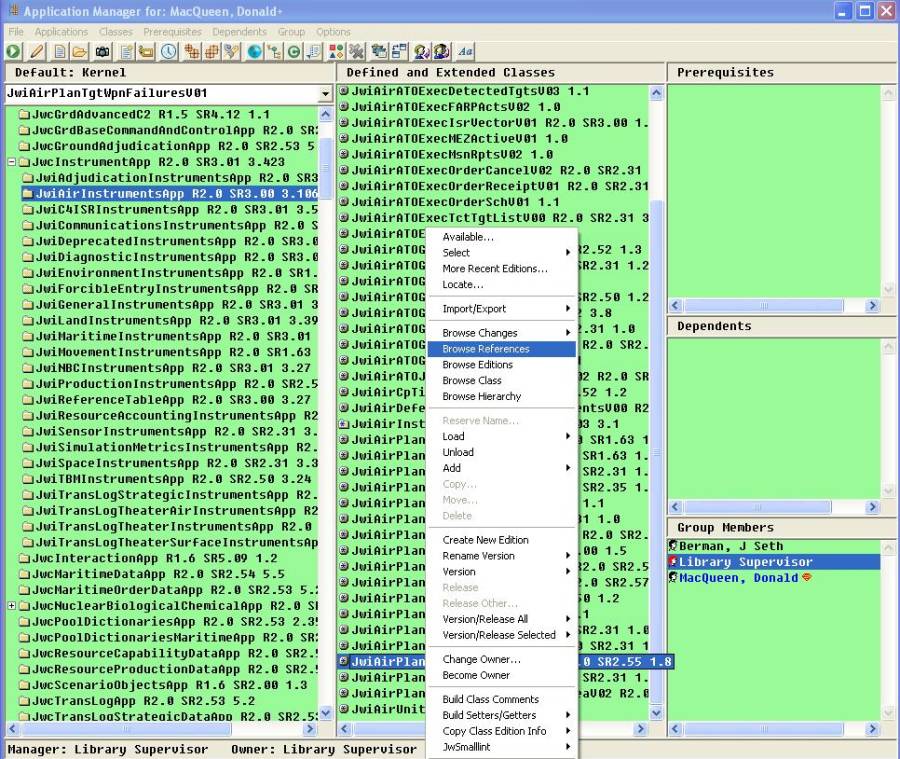Open the application name combo box dropdown
The height and width of the screenshot is (759, 900).
[324, 91]
